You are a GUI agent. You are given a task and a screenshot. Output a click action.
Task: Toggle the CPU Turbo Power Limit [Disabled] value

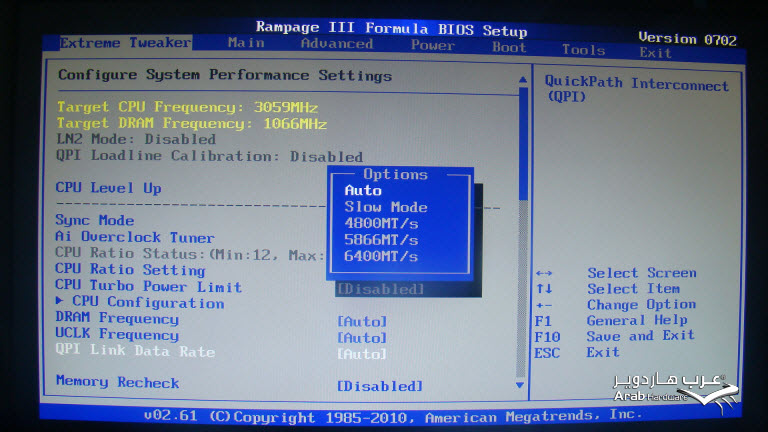point(381,289)
